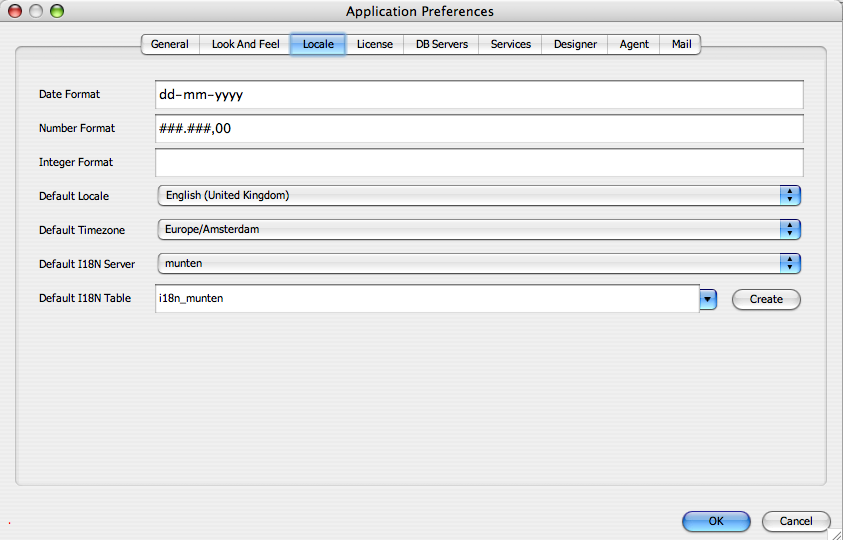Switch to the General tab
This screenshot has width=843, height=540.
coord(170,44)
